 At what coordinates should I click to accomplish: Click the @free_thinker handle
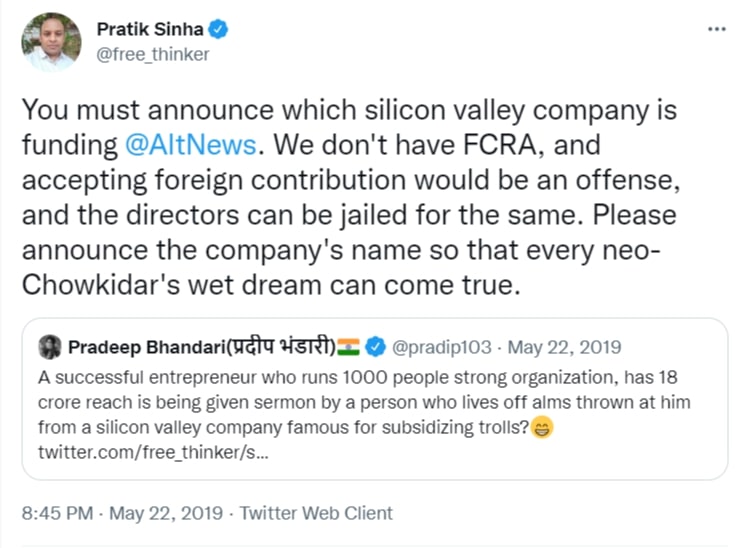[152, 55]
